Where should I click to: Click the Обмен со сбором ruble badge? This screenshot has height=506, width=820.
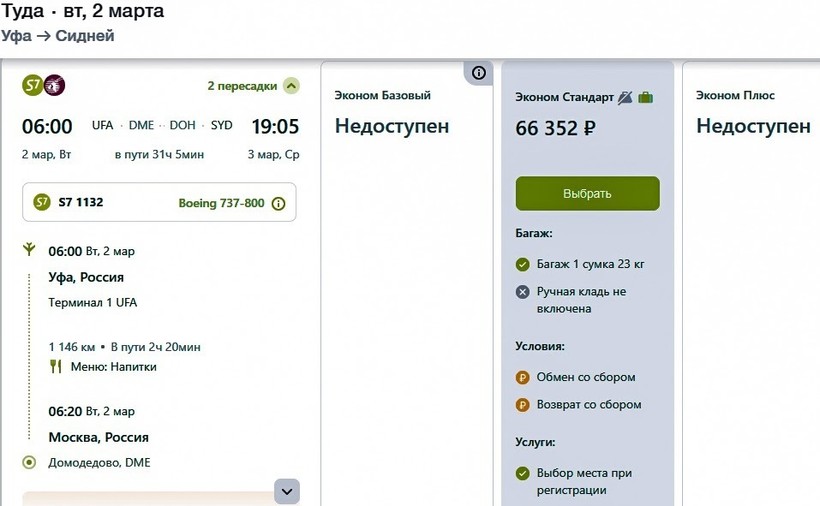[522, 377]
